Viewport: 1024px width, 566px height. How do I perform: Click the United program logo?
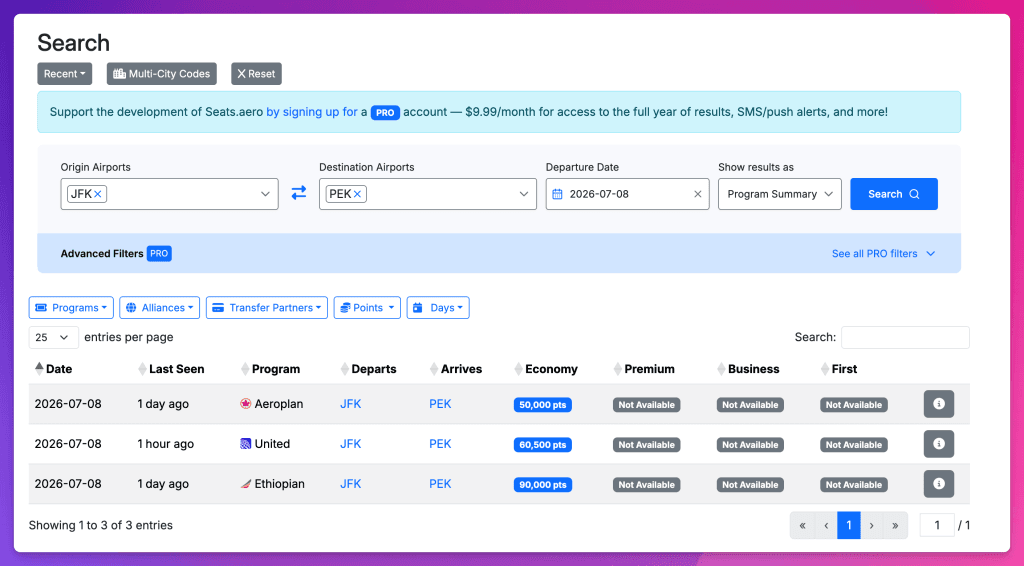coord(246,444)
